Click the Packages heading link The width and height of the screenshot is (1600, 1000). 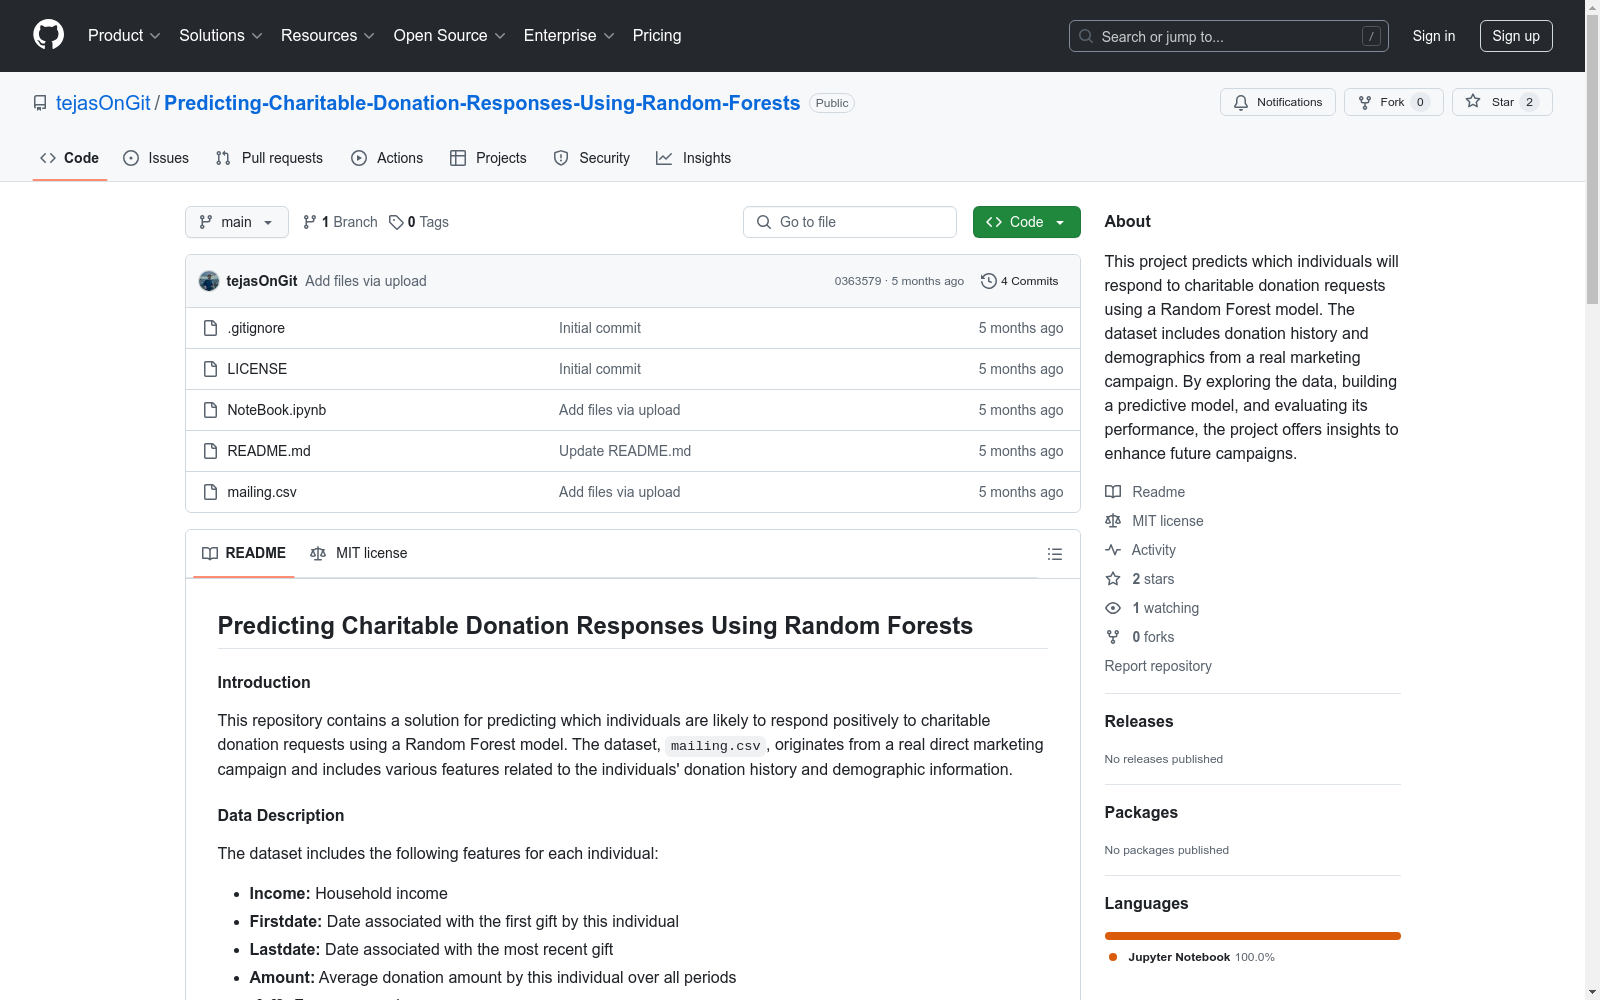pos(1141,813)
